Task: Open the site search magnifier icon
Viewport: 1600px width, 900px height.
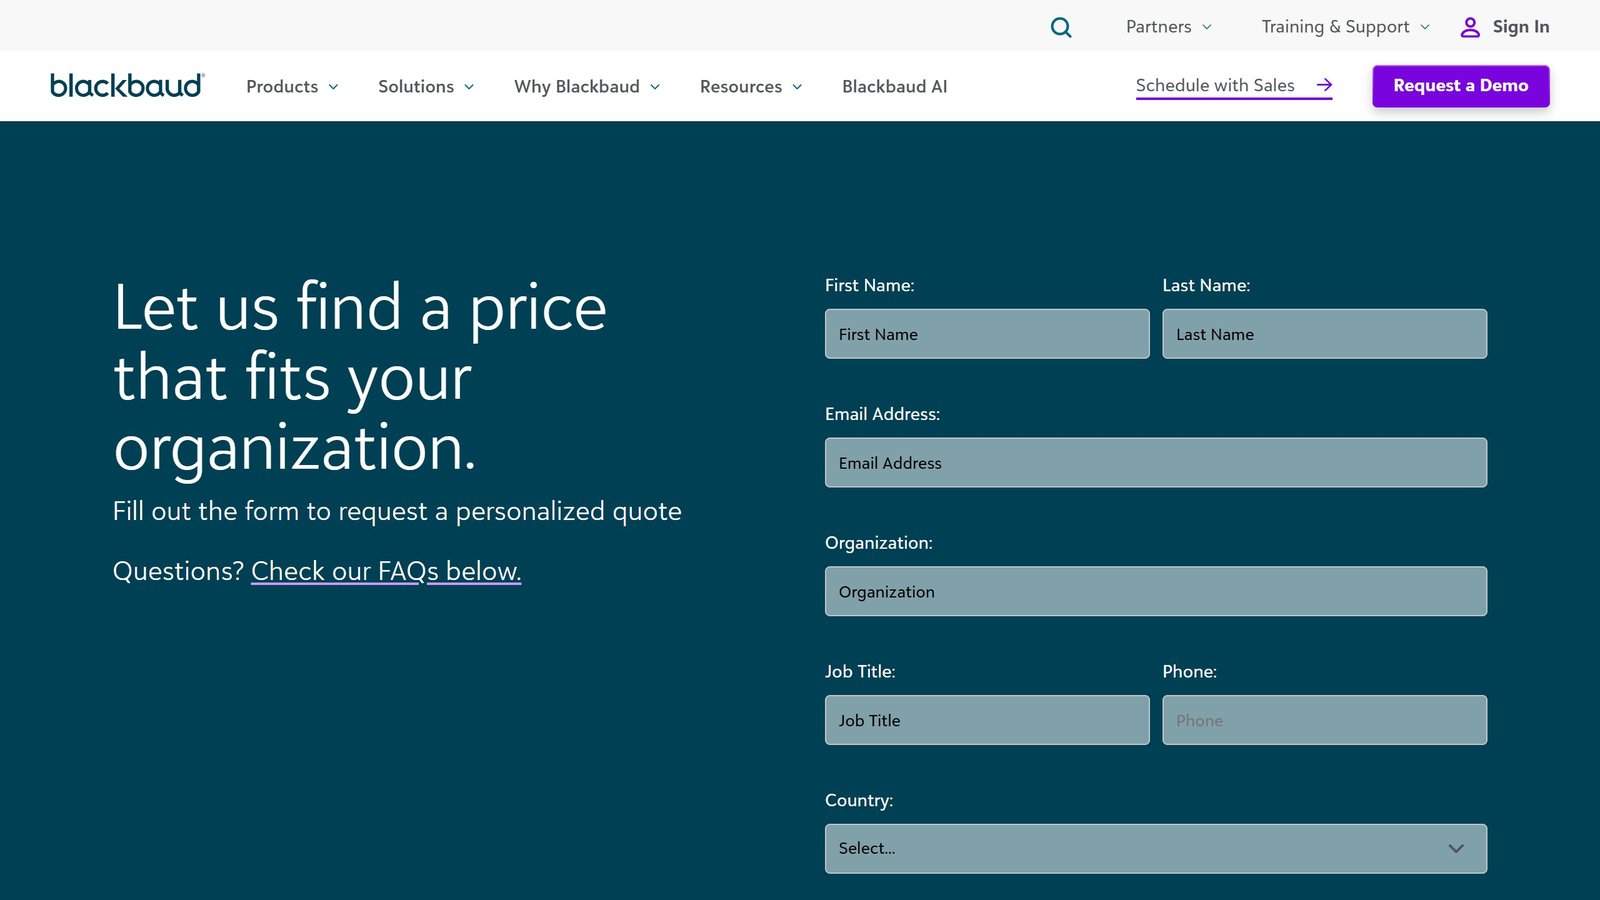Action: 1061,27
